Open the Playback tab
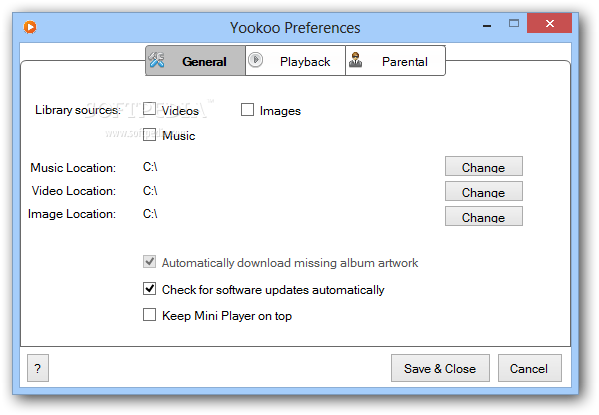599x415 pixels. tap(295, 61)
